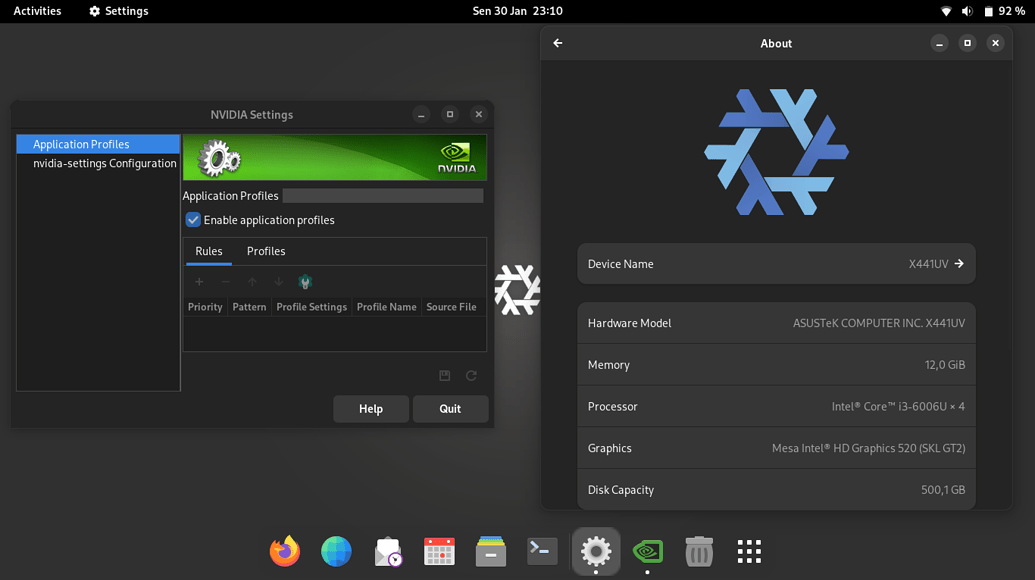Switch to the Profiles tab
The height and width of the screenshot is (580, 1035).
pos(265,251)
